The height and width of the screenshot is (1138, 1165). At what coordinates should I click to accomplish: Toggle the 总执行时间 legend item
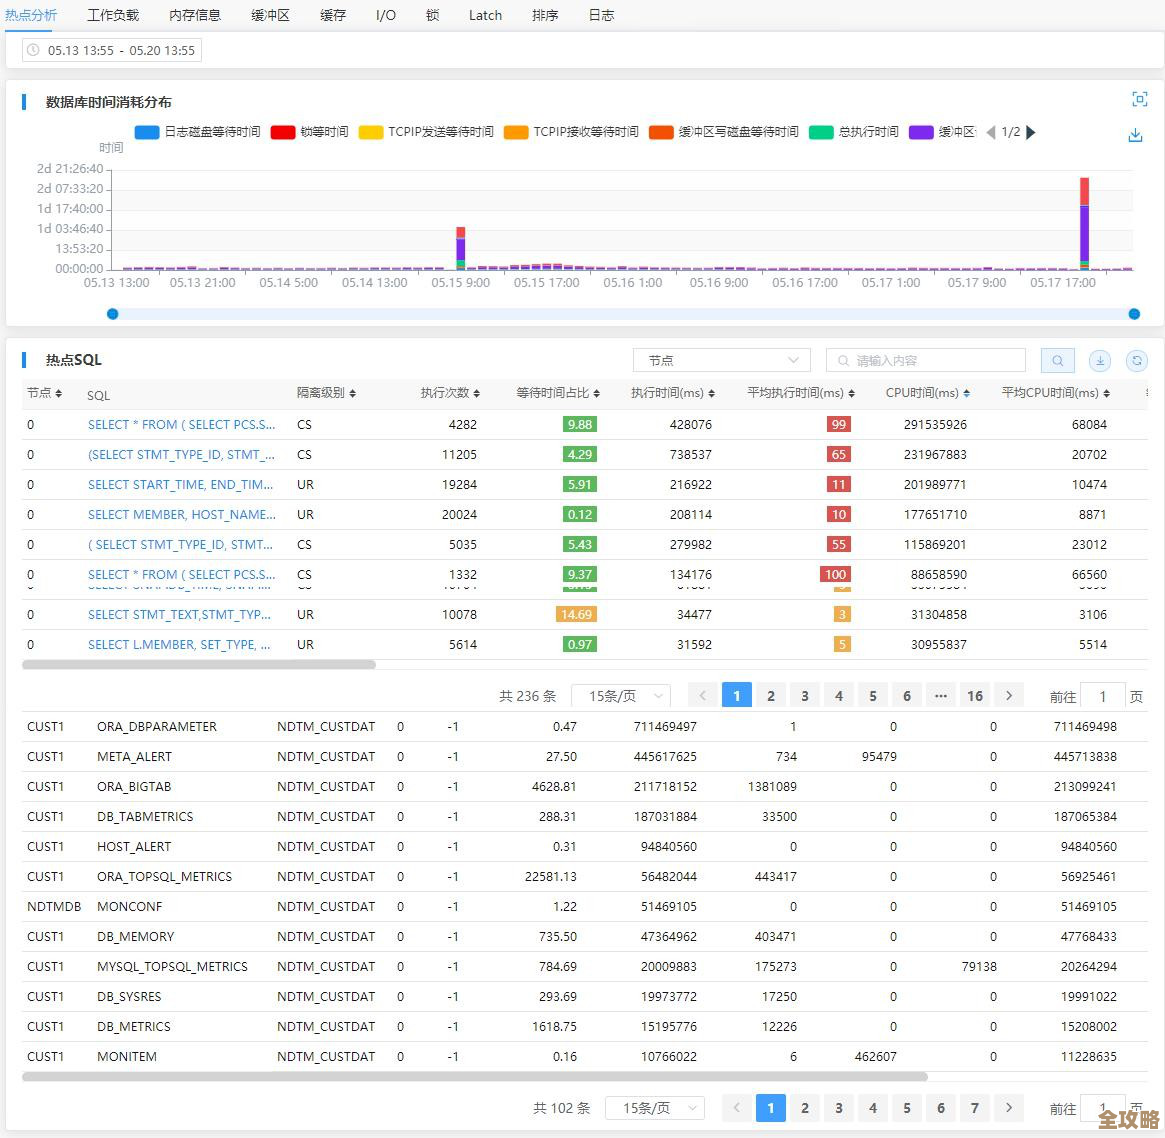pyautogui.click(x=854, y=132)
